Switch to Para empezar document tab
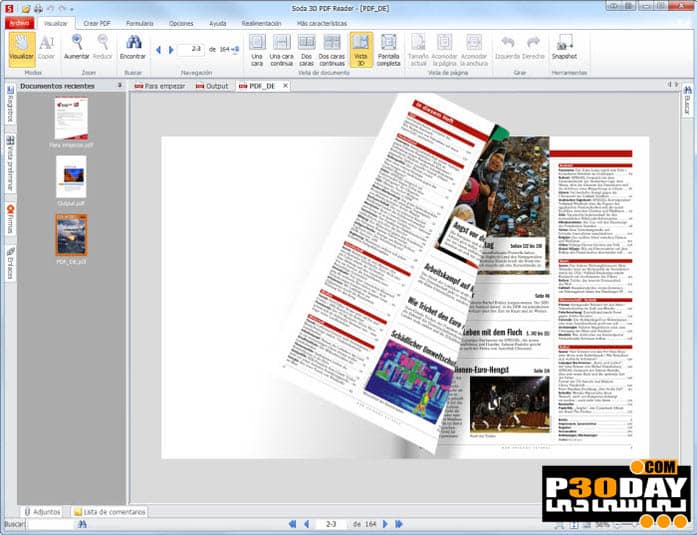This screenshot has height=535, width=697. point(160,86)
